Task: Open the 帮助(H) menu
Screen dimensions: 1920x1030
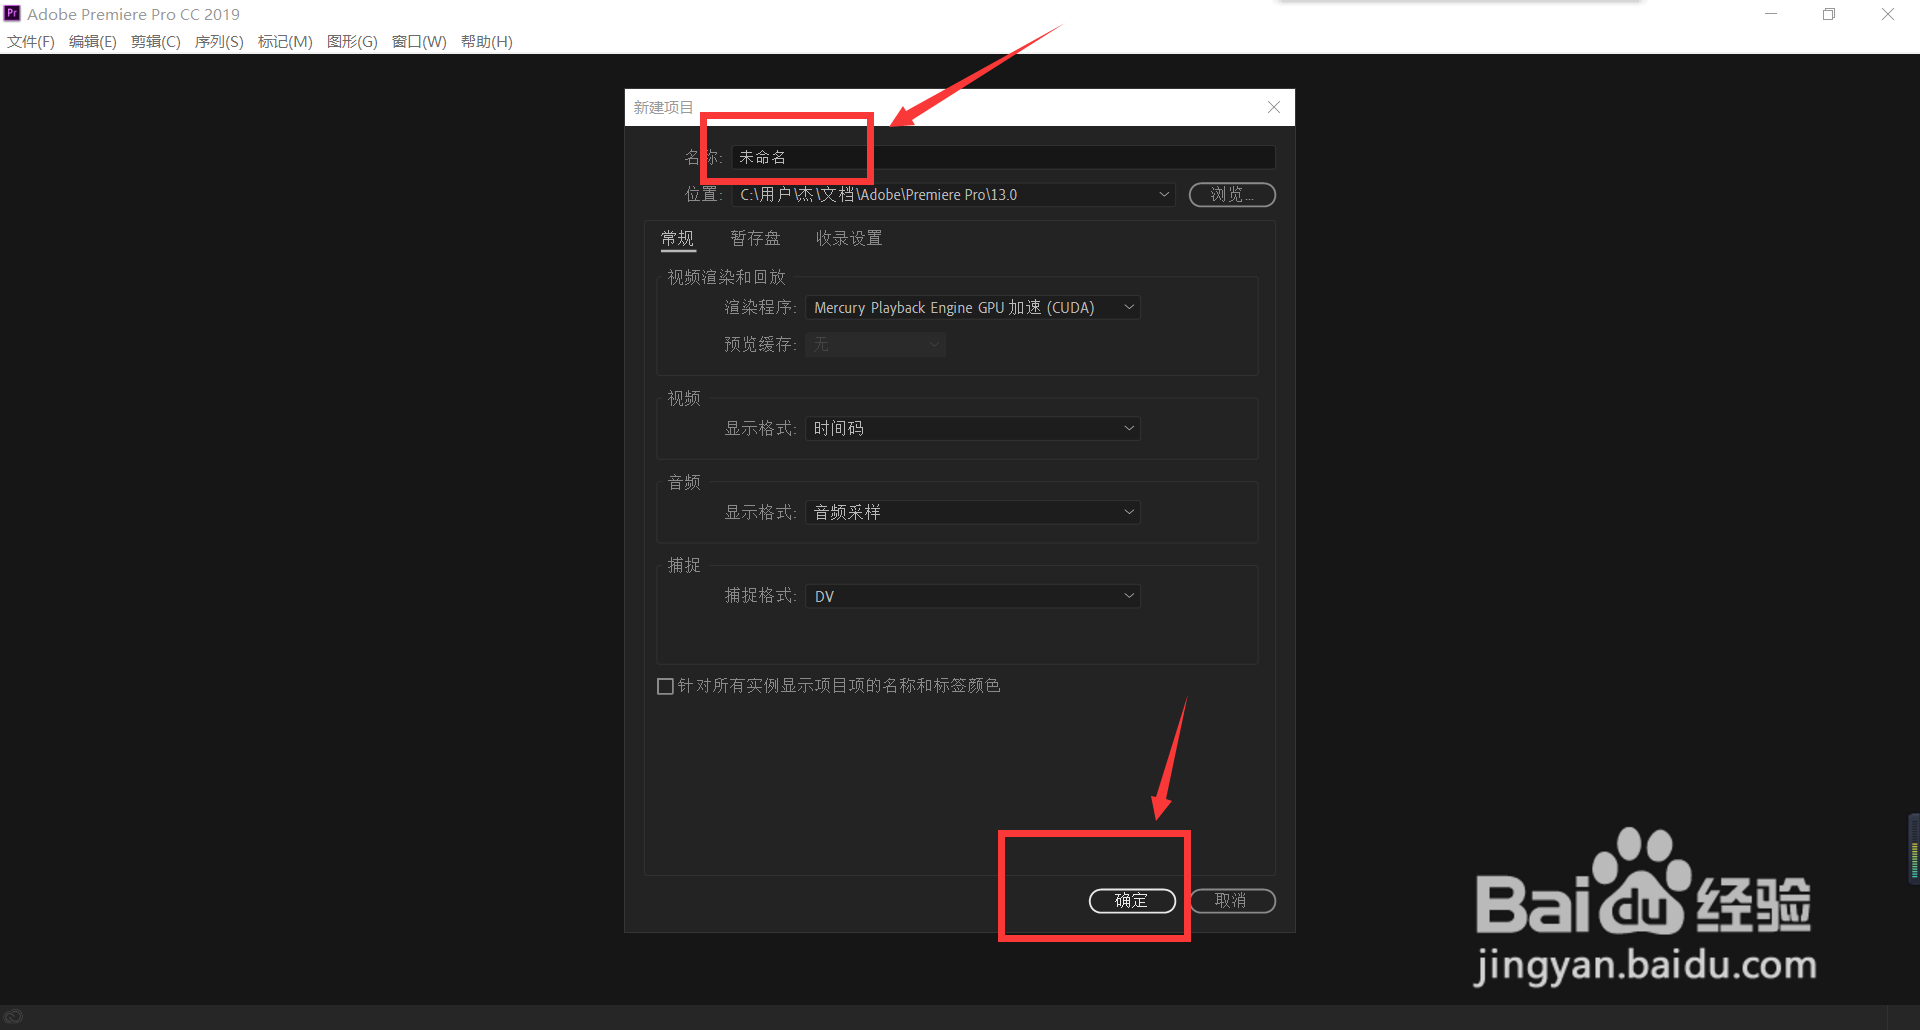Action: coord(487,41)
